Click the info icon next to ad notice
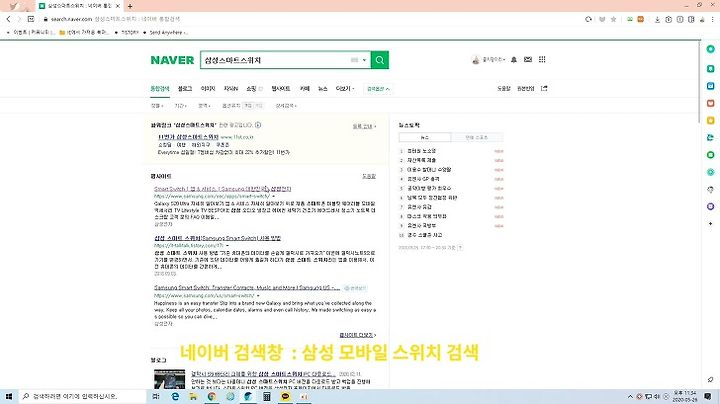The width and height of the screenshot is (720, 404). tap(258, 125)
